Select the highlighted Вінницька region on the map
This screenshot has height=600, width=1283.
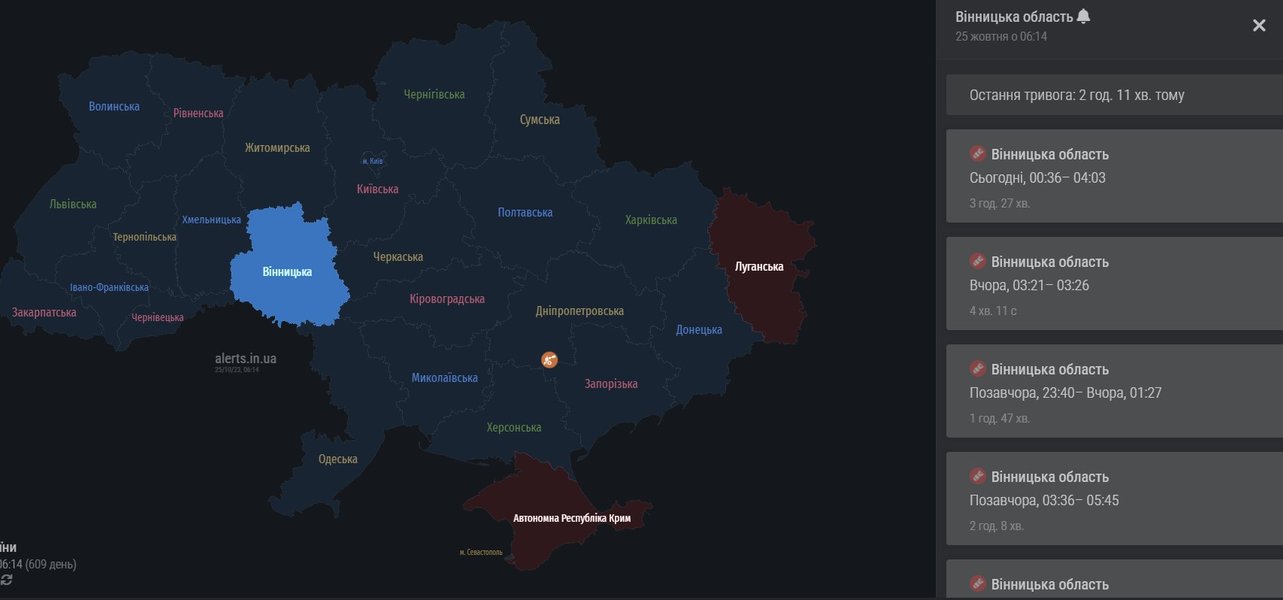[x=285, y=270]
